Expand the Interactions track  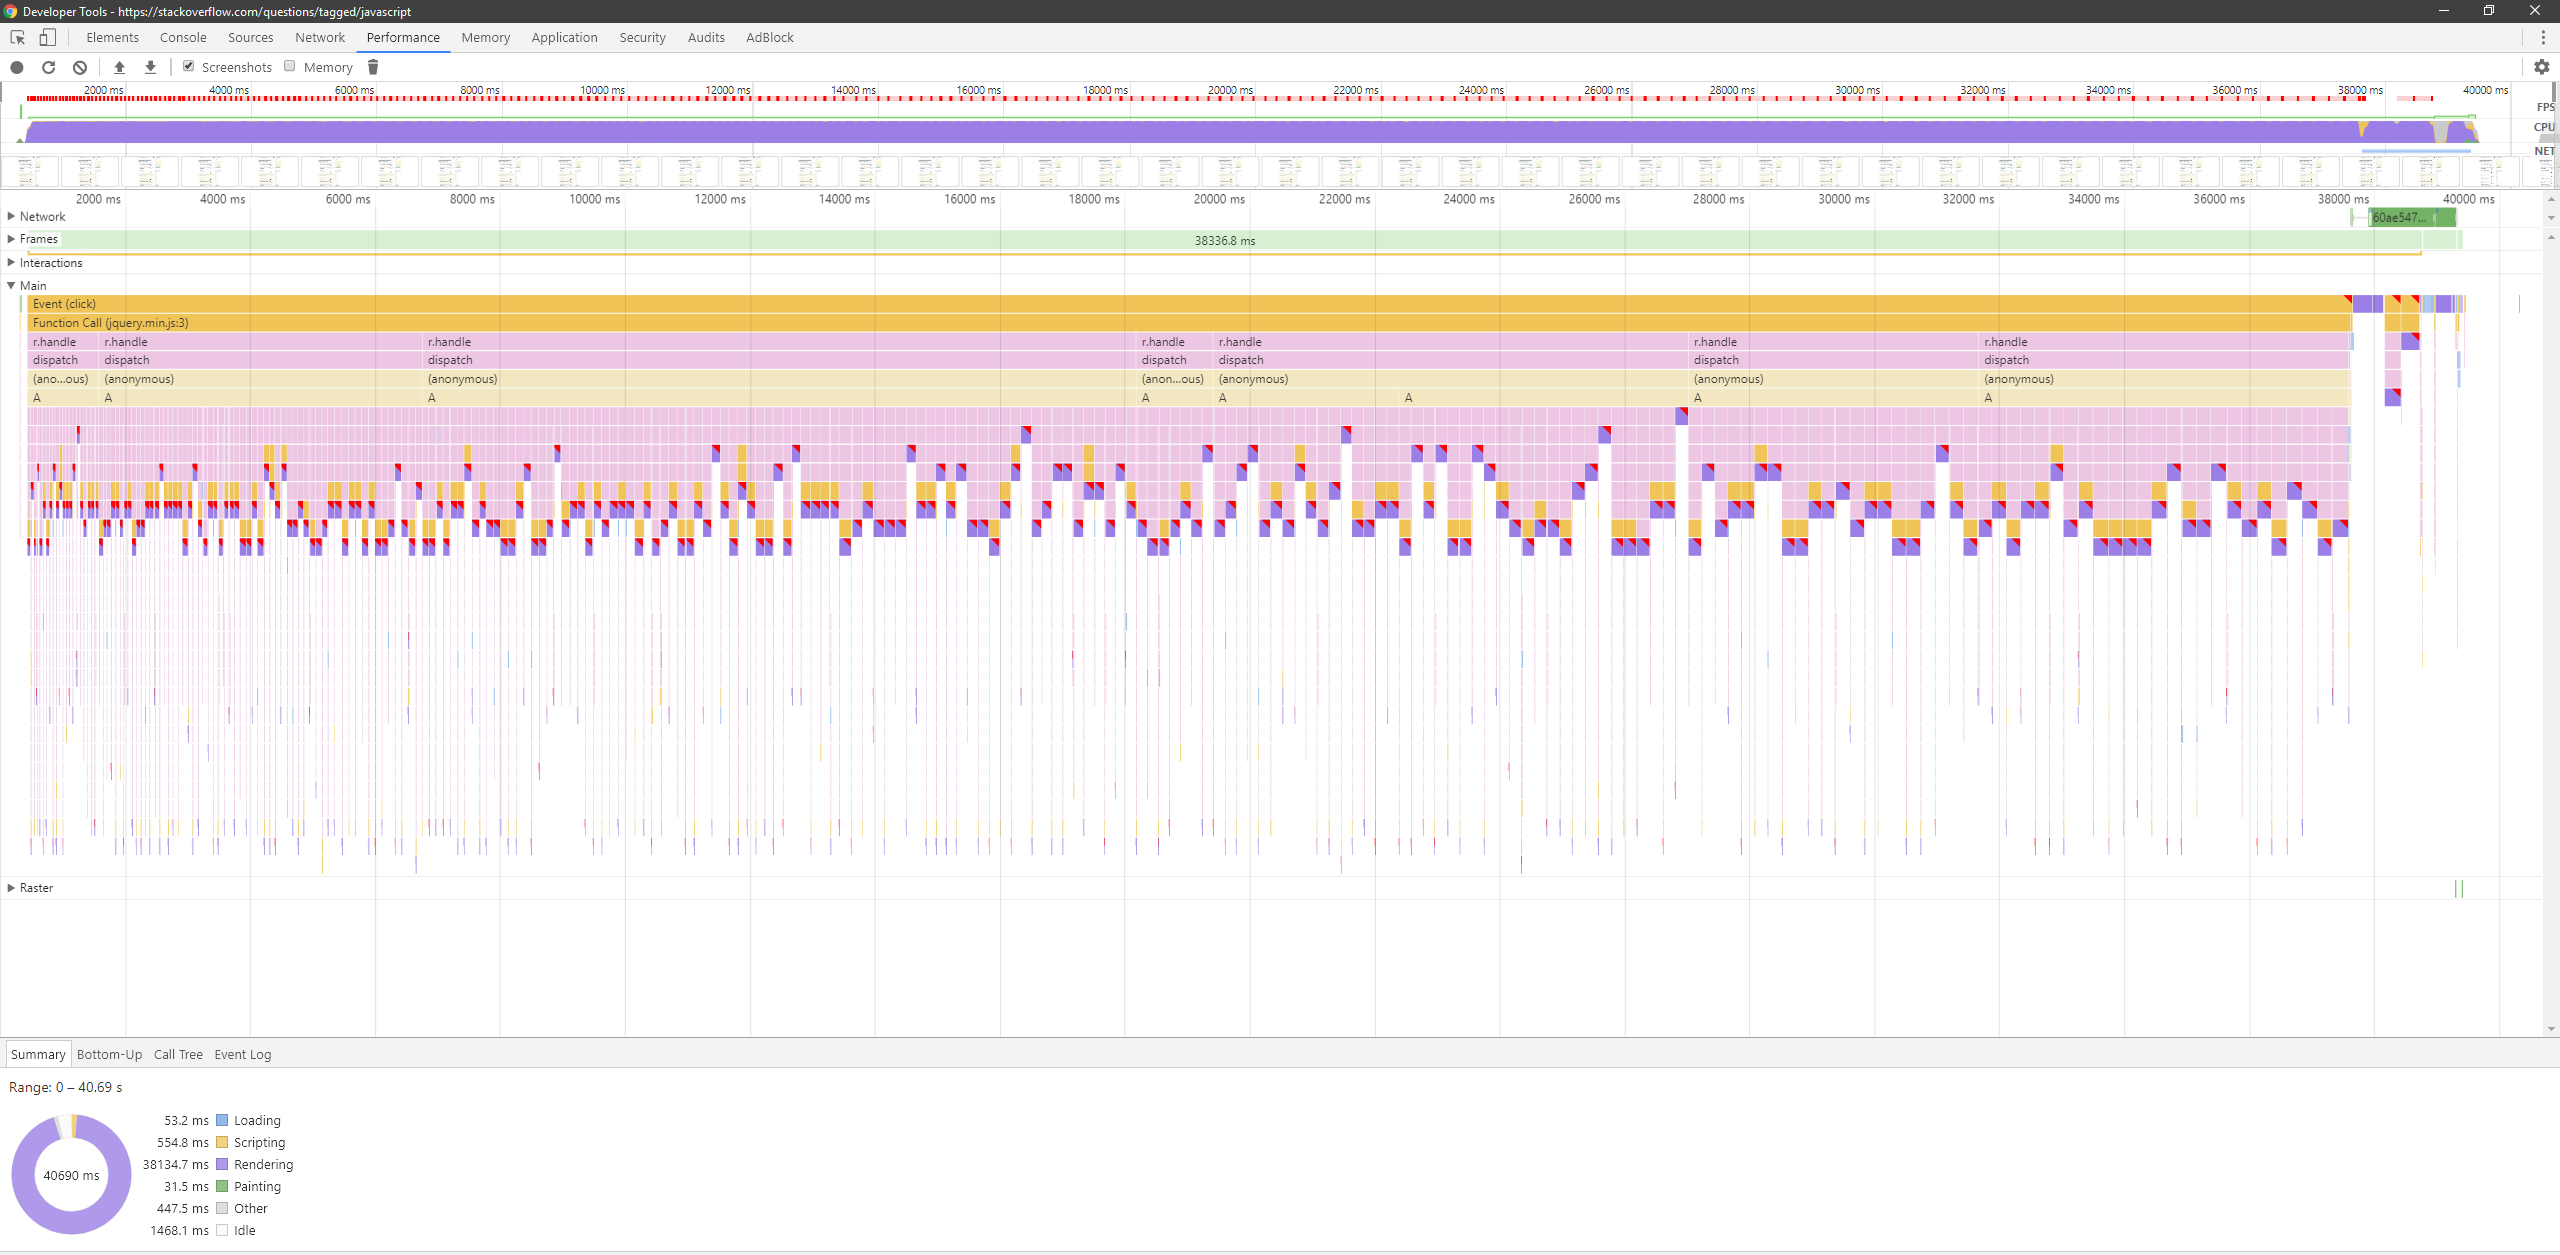11,262
